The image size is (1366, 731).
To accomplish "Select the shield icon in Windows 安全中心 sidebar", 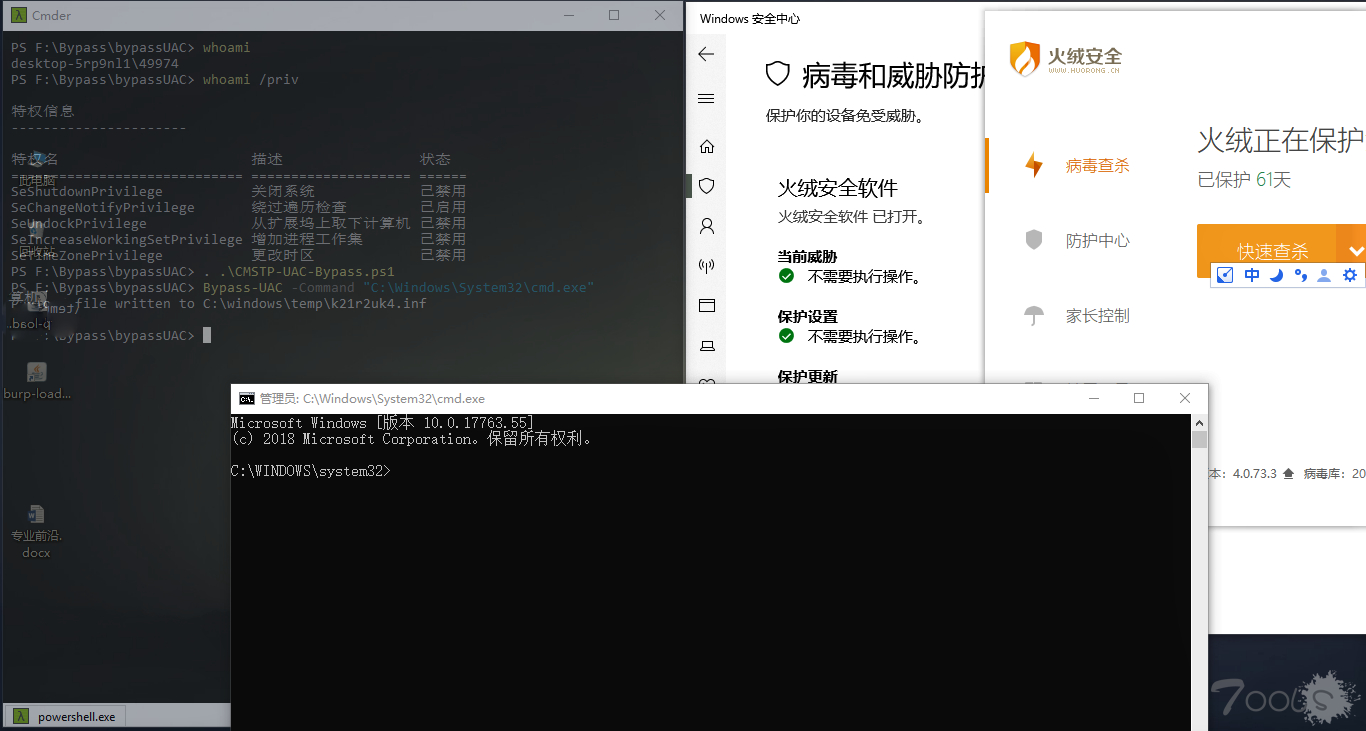I will coord(707,186).
